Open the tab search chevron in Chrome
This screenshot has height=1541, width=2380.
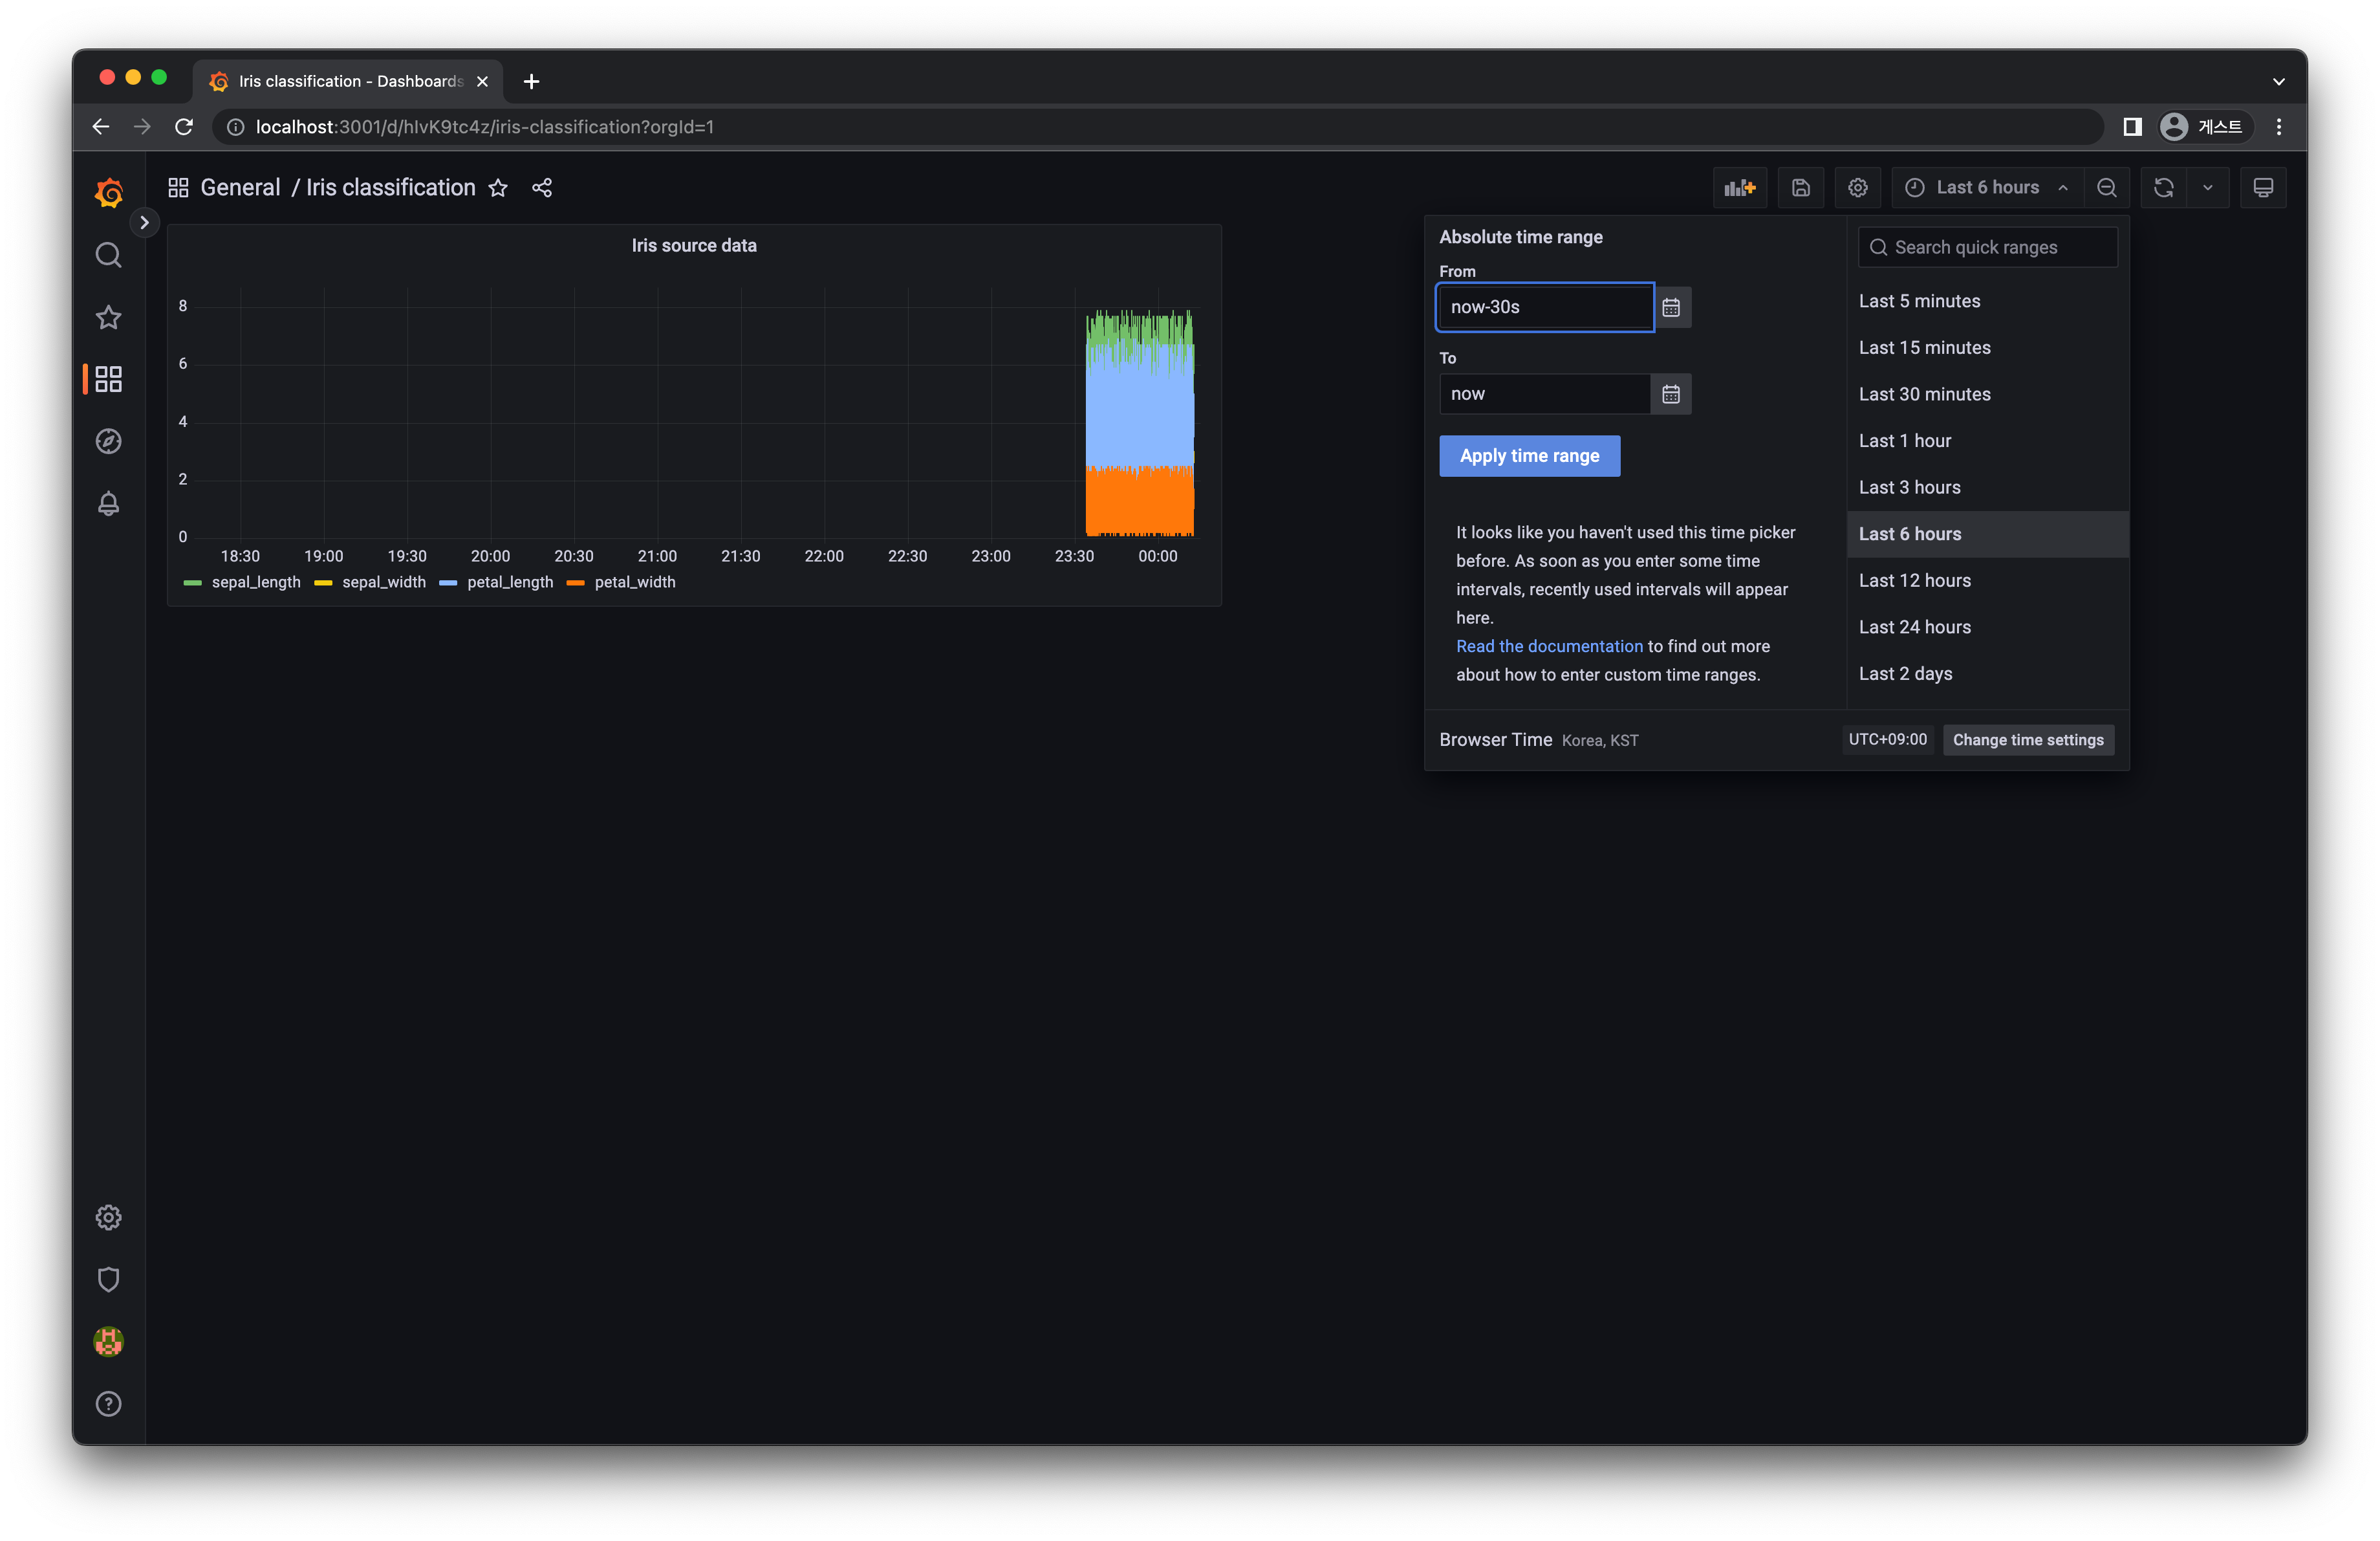point(2279,82)
